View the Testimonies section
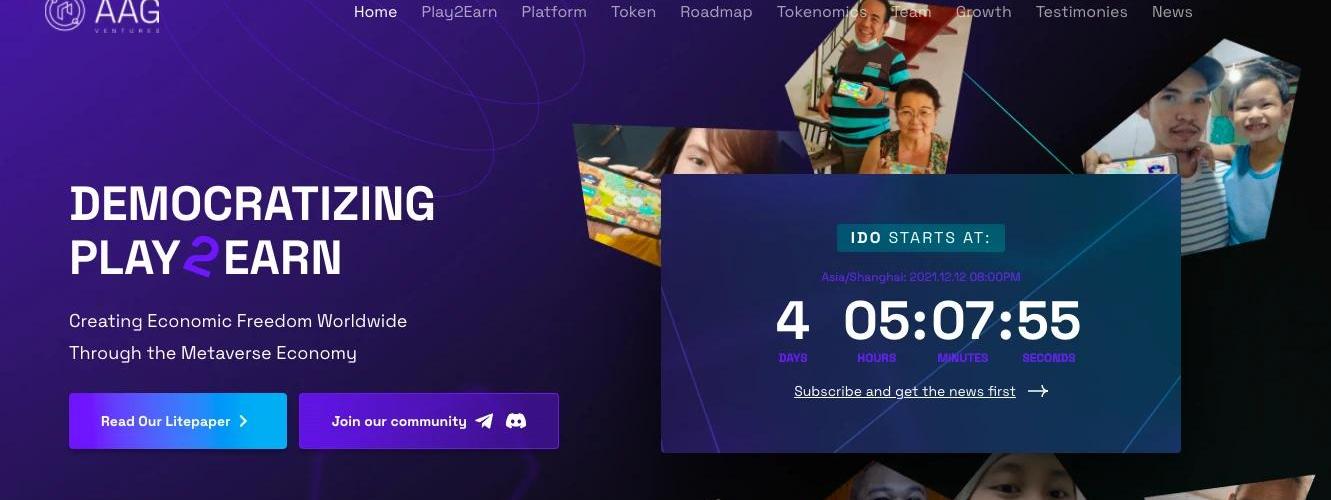Image resolution: width=1331 pixels, height=500 pixels. [1081, 12]
